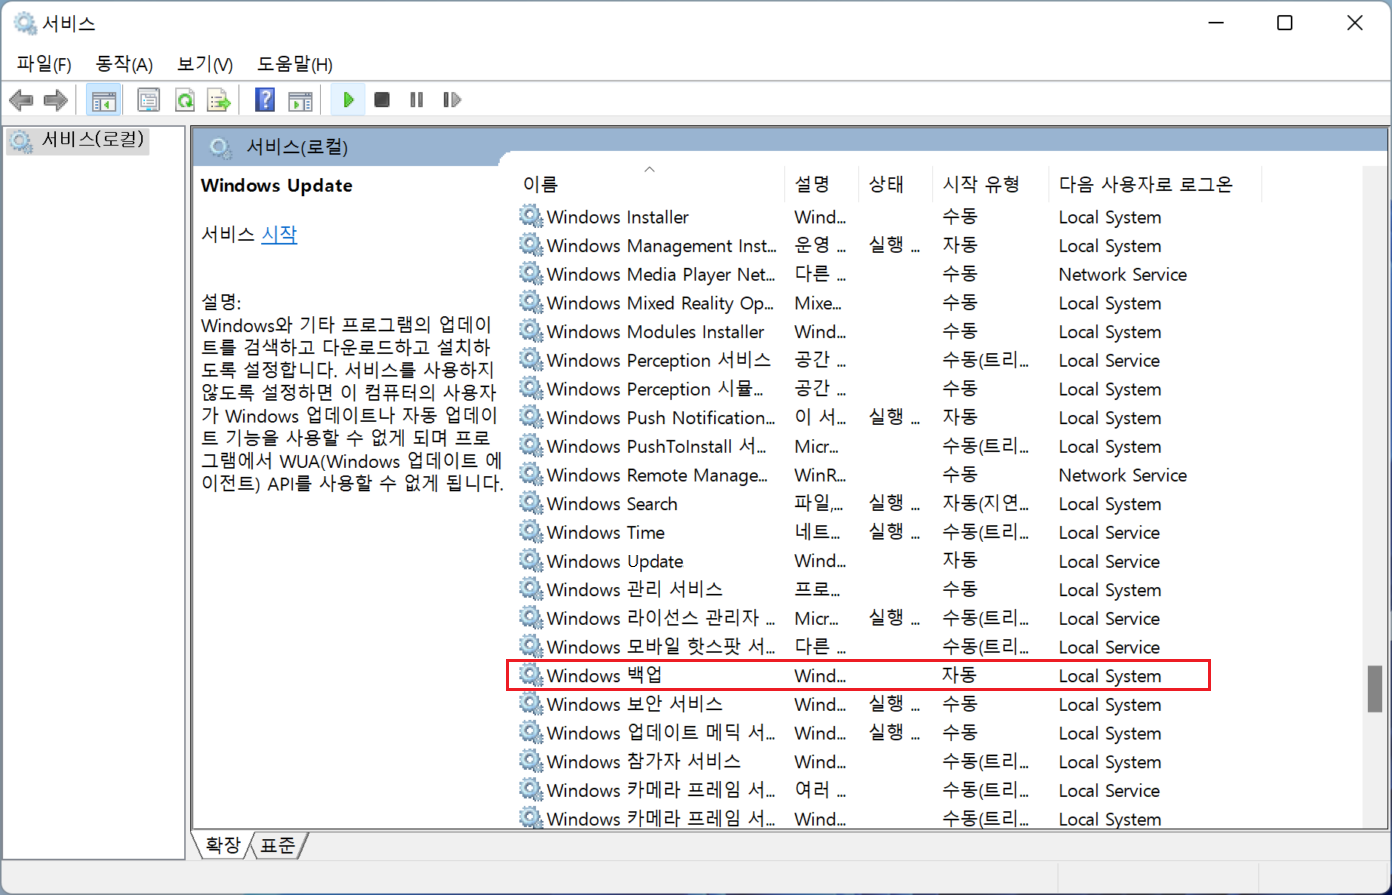Click the gear icon of Windows 보안 서비스
This screenshot has width=1392, height=895.
click(x=530, y=705)
